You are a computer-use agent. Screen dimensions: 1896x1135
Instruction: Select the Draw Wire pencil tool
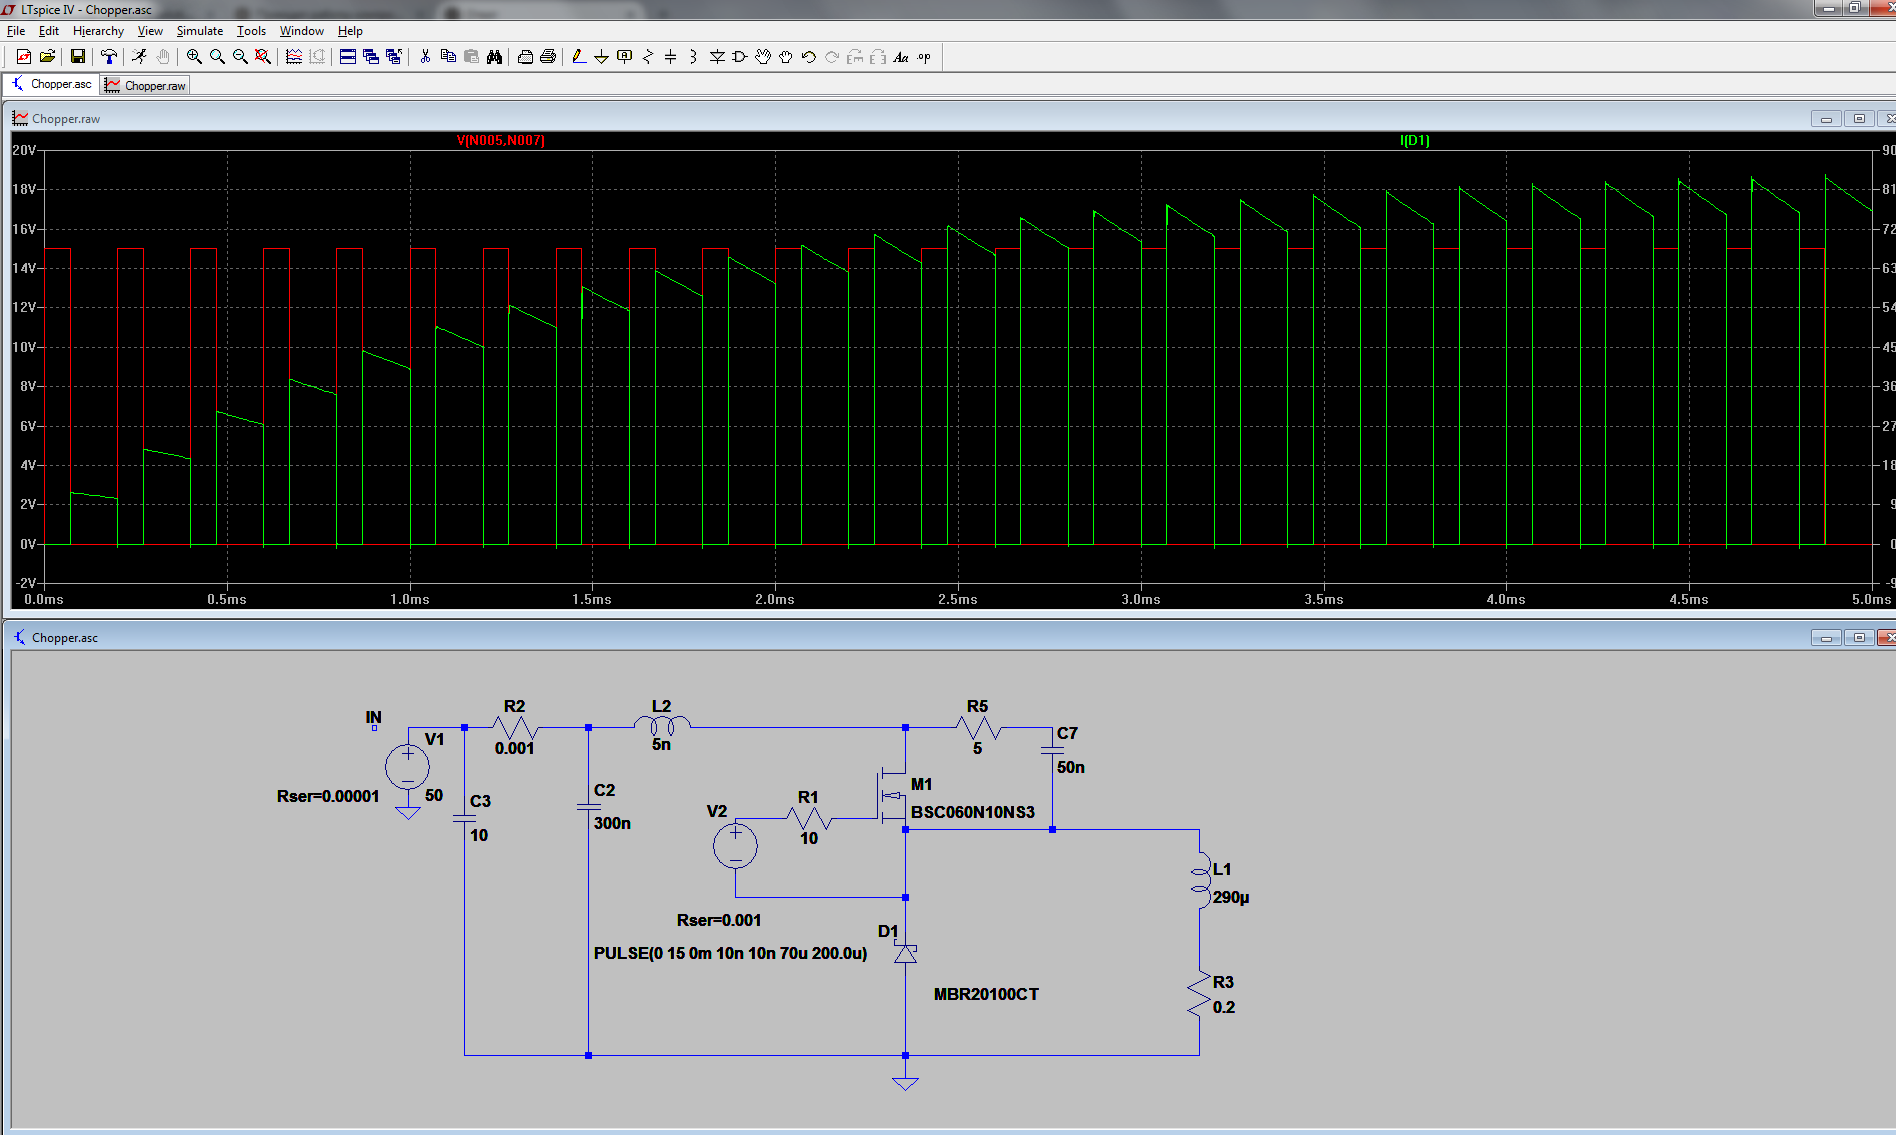pyautogui.click(x=578, y=57)
